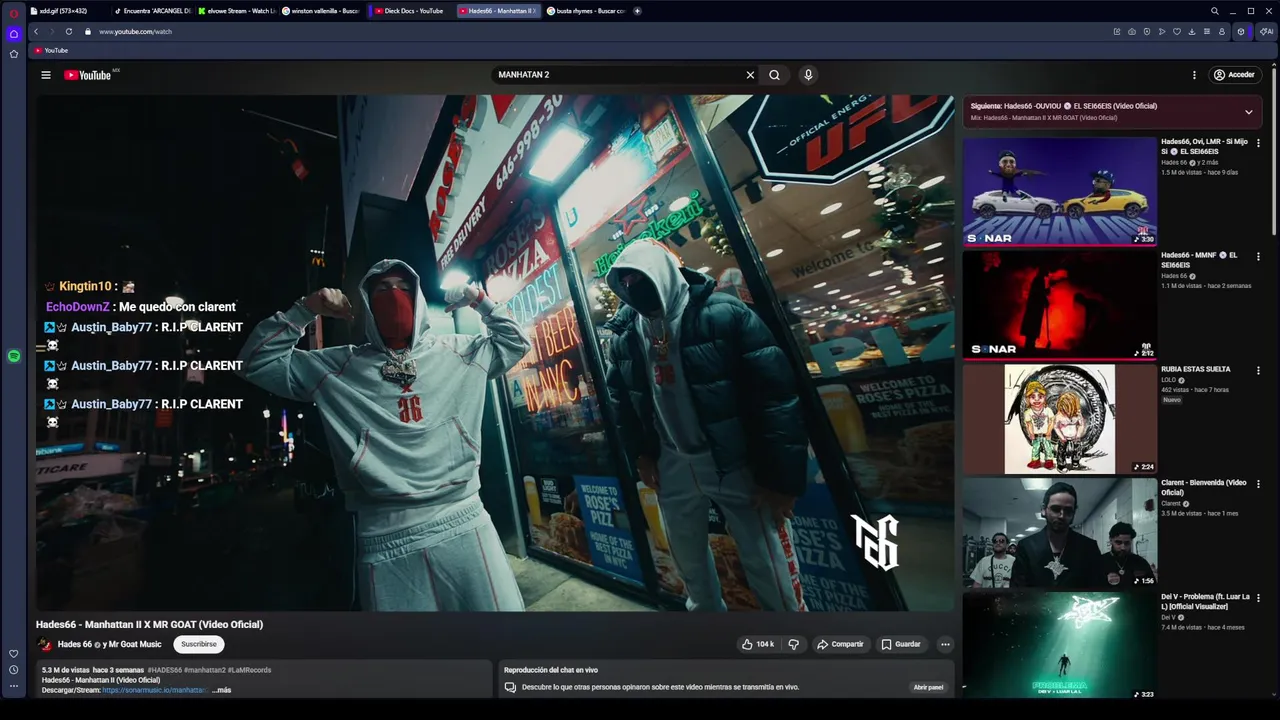Image resolution: width=1280 pixels, height=720 pixels.
Task: Open Hades66 - MMNF video thumbnail
Action: coord(1059,305)
